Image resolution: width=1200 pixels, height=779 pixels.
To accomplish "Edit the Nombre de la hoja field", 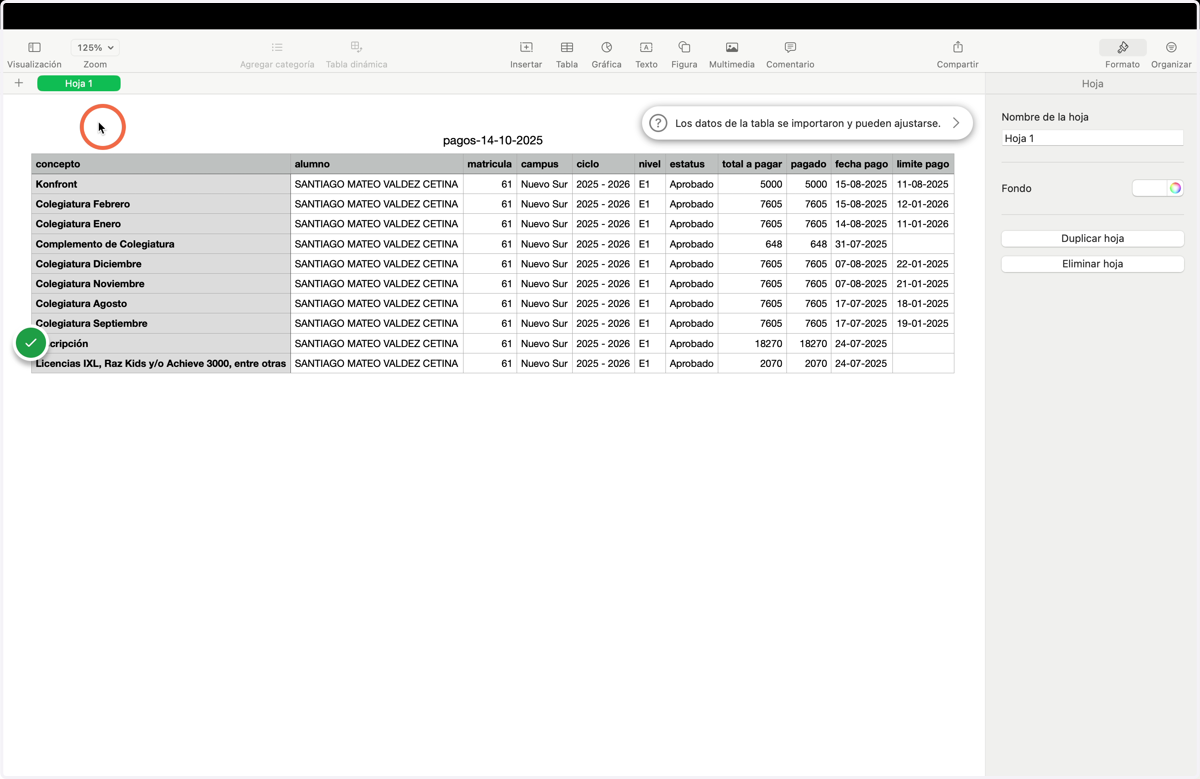I will click(x=1092, y=138).
